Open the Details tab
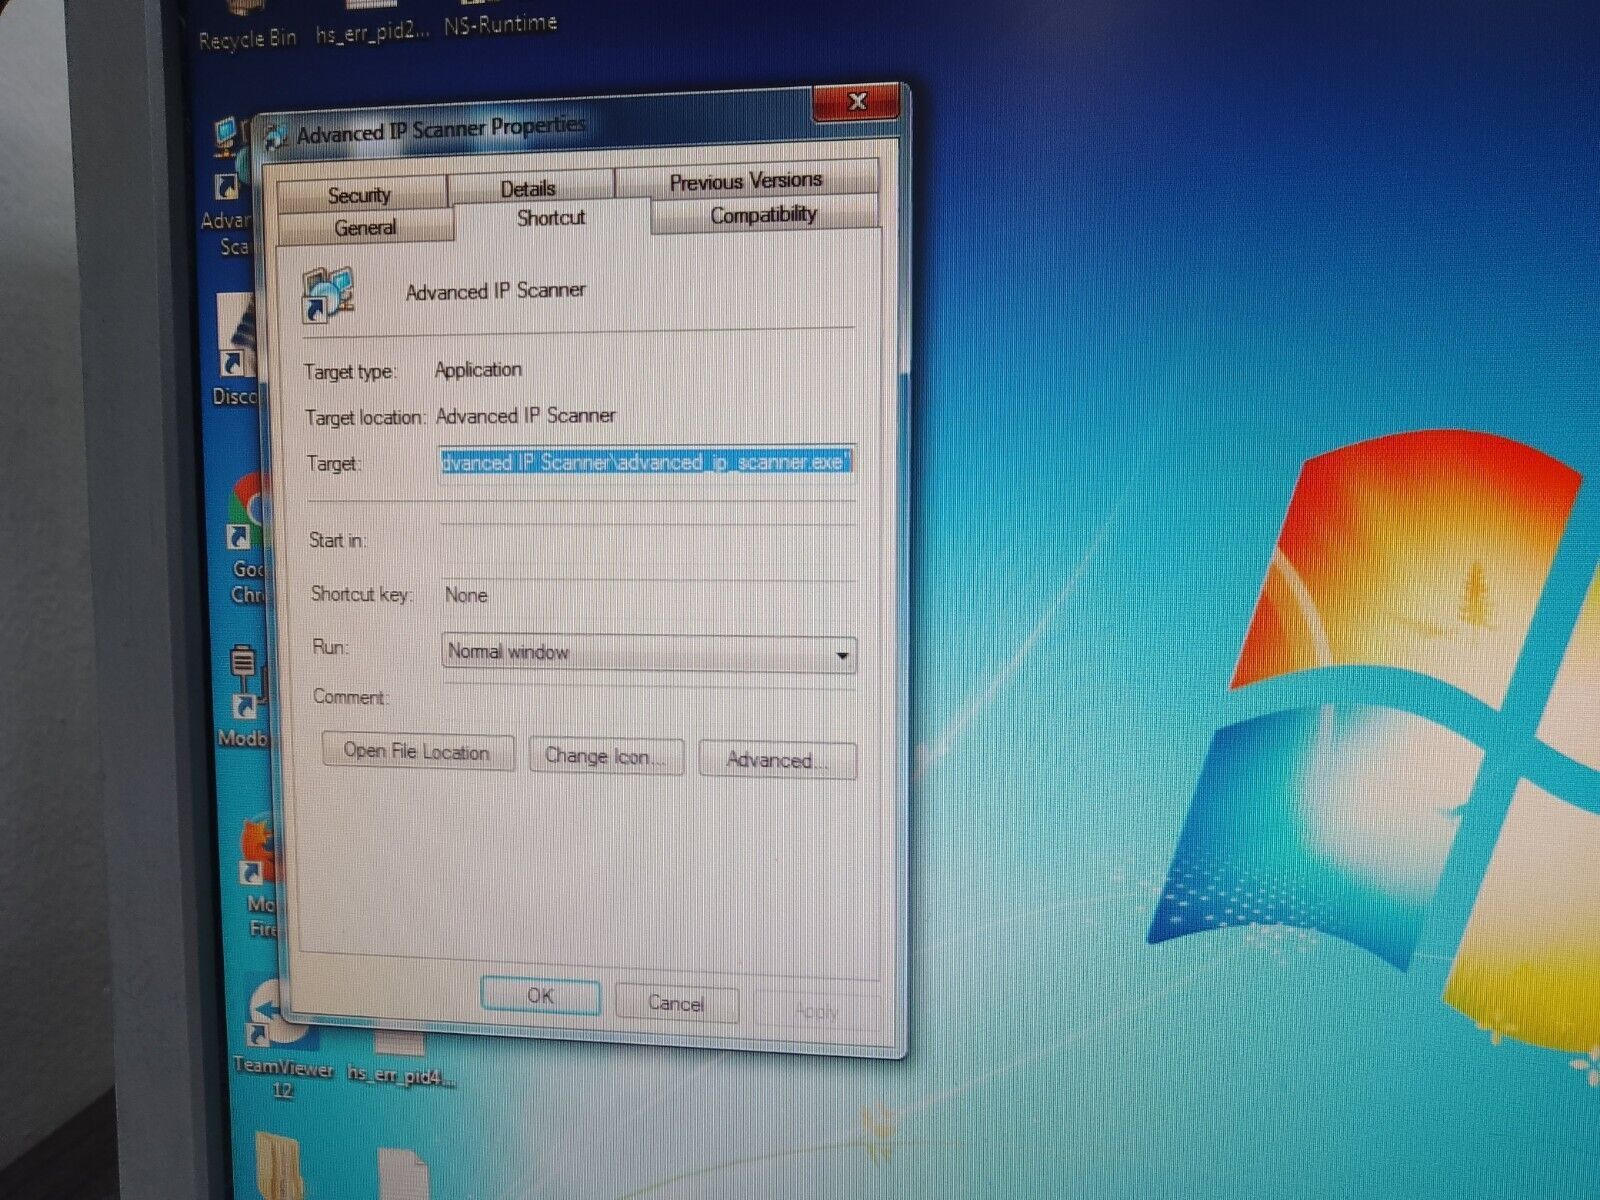The height and width of the screenshot is (1200, 1600). [529, 188]
